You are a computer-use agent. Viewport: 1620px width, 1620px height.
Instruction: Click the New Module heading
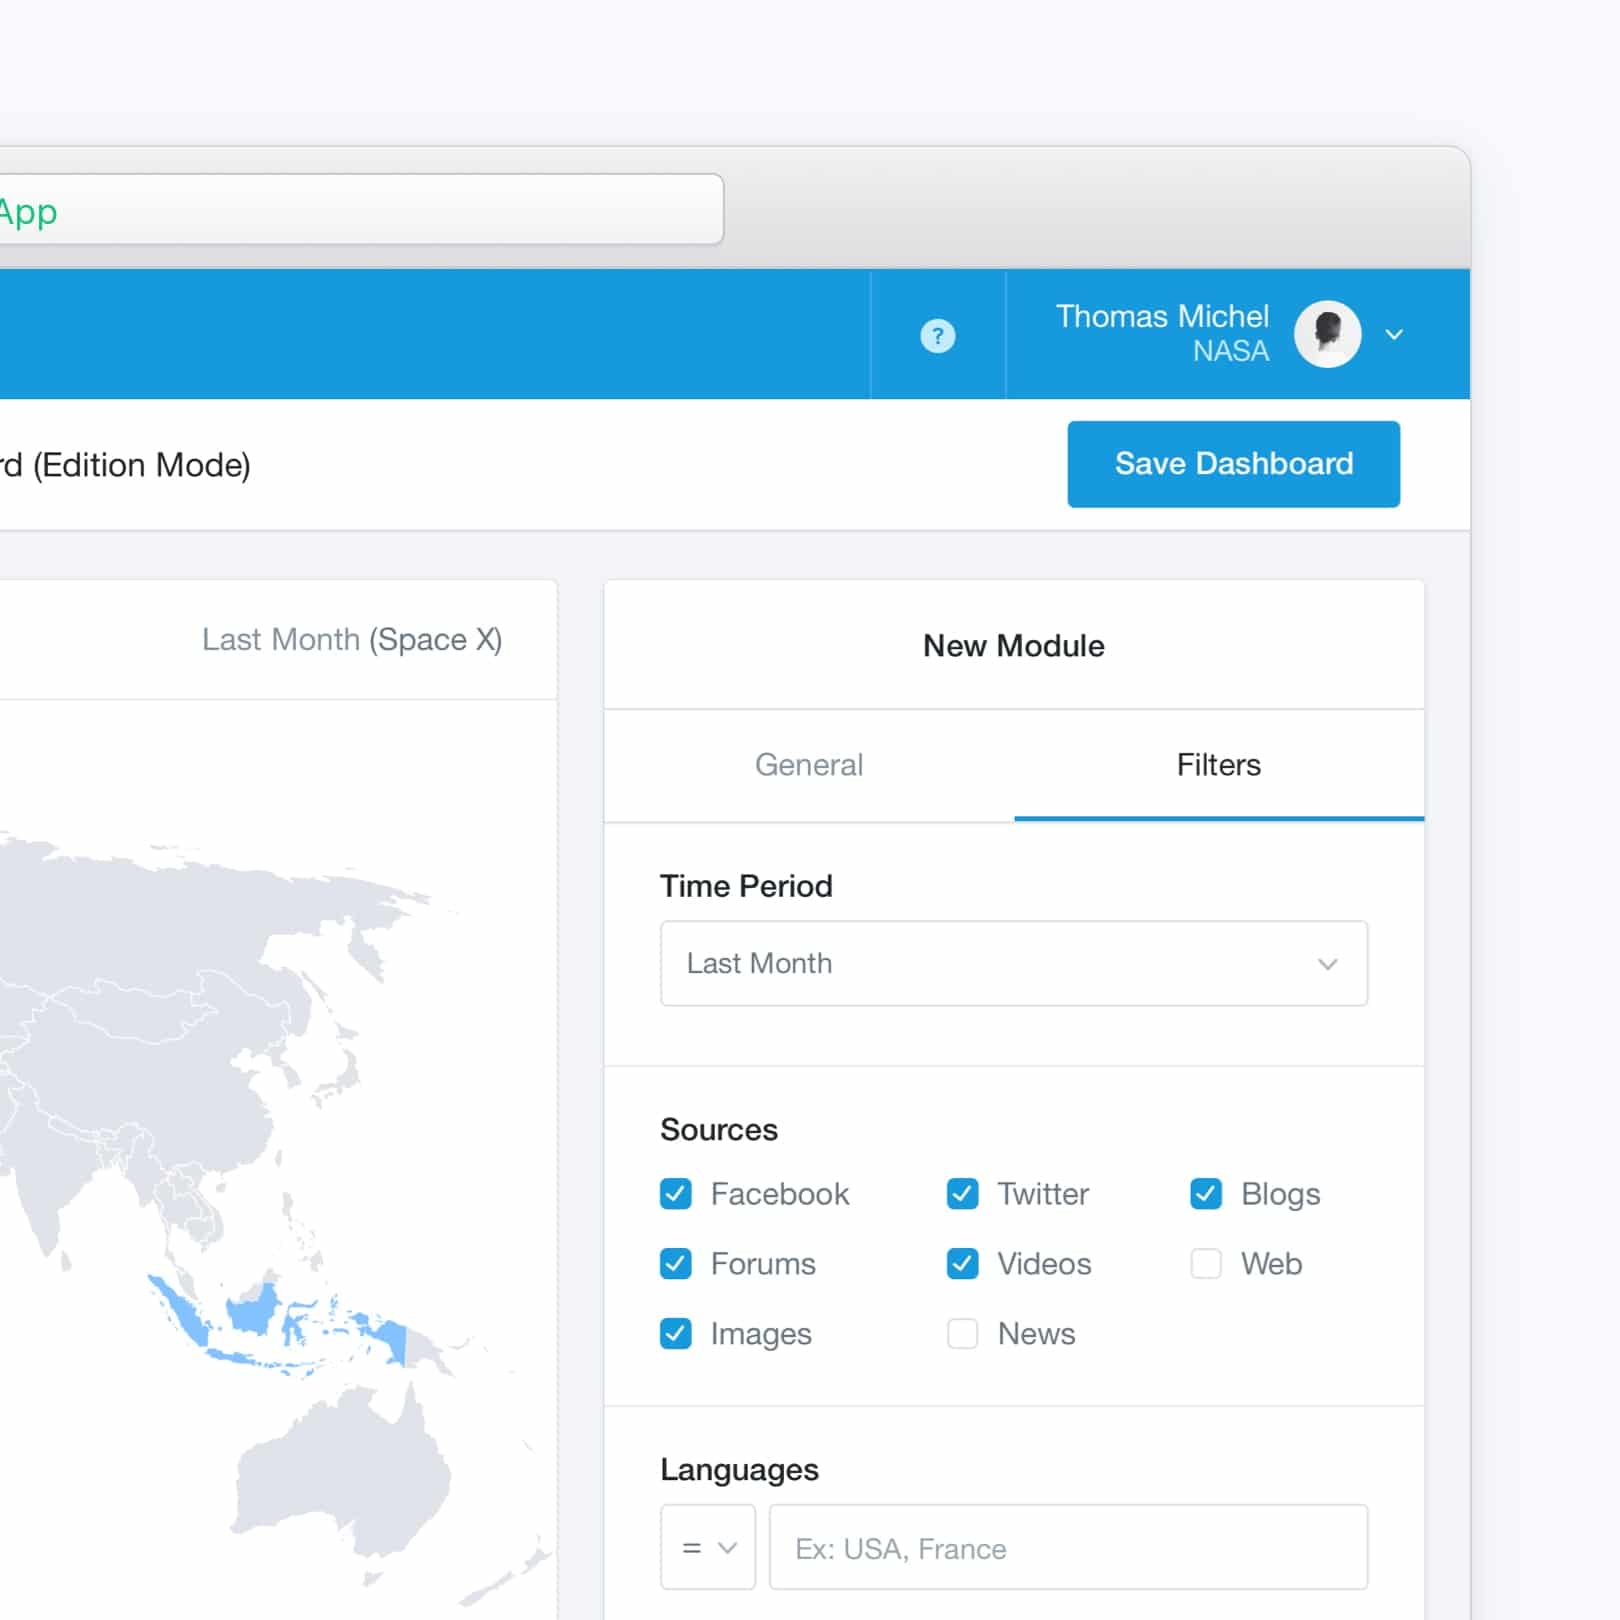[1013, 646]
